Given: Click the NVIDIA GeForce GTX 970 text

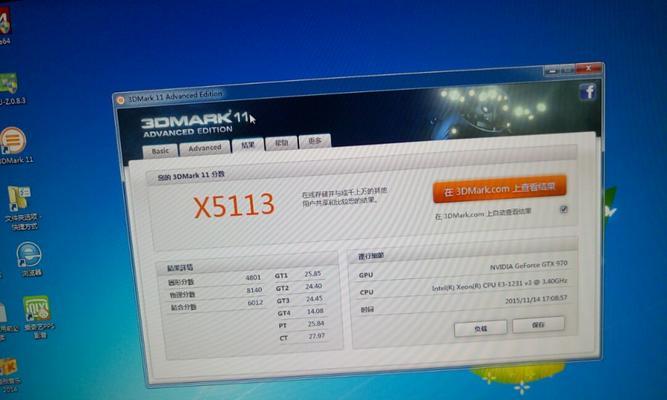Looking at the screenshot, I should (x=529, y=266).
